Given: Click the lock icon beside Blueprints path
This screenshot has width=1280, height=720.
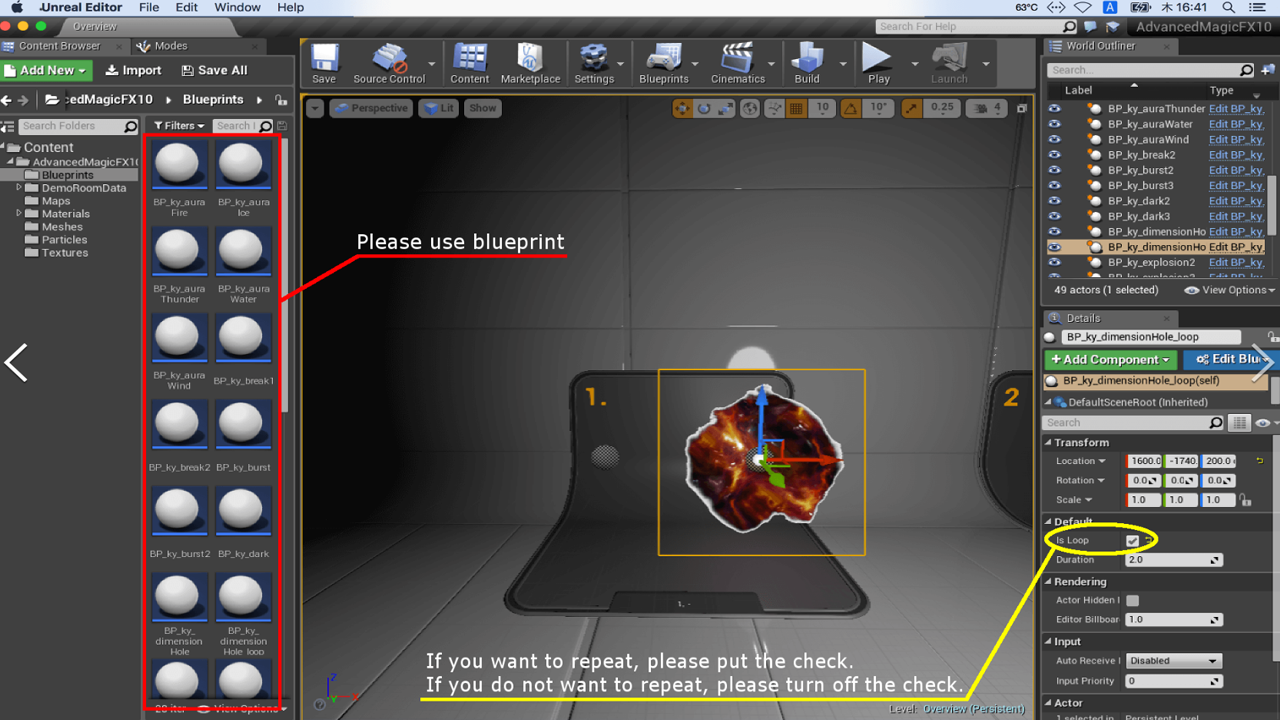Looking at the screenshot, I should [x=281, y=100].
